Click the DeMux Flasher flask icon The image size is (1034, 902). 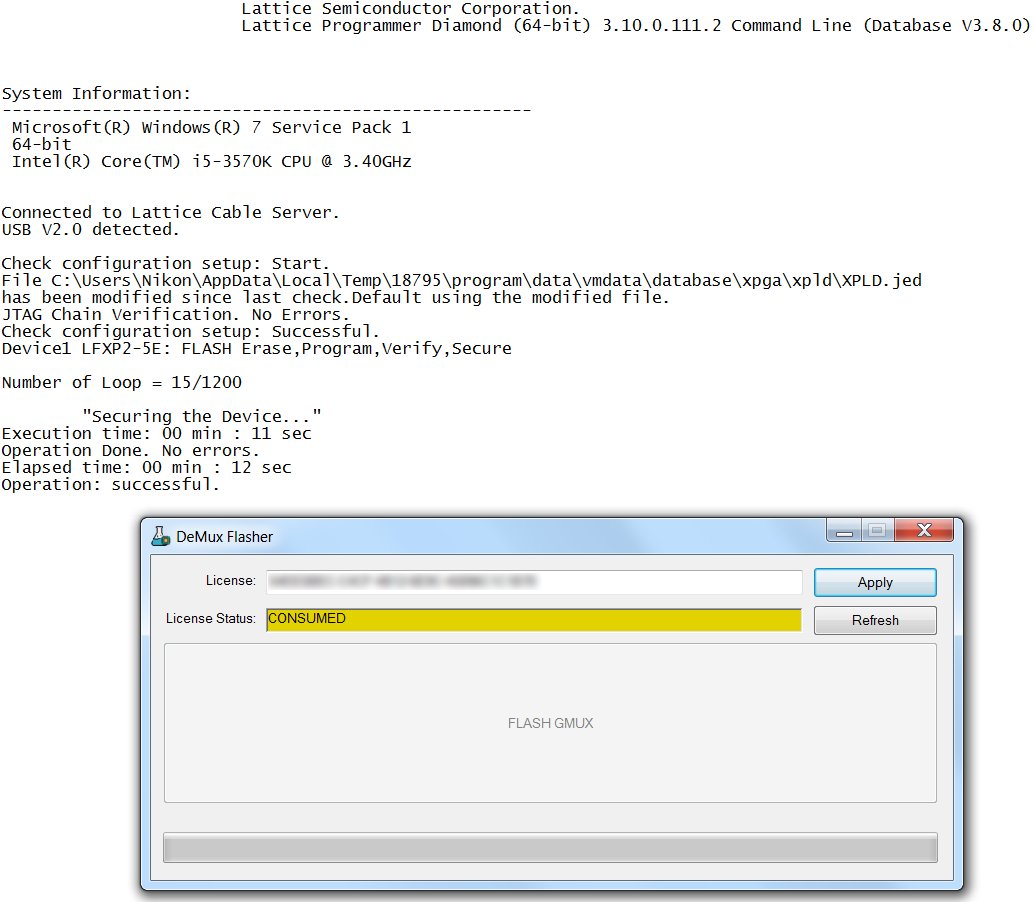(x=160, y=536)
